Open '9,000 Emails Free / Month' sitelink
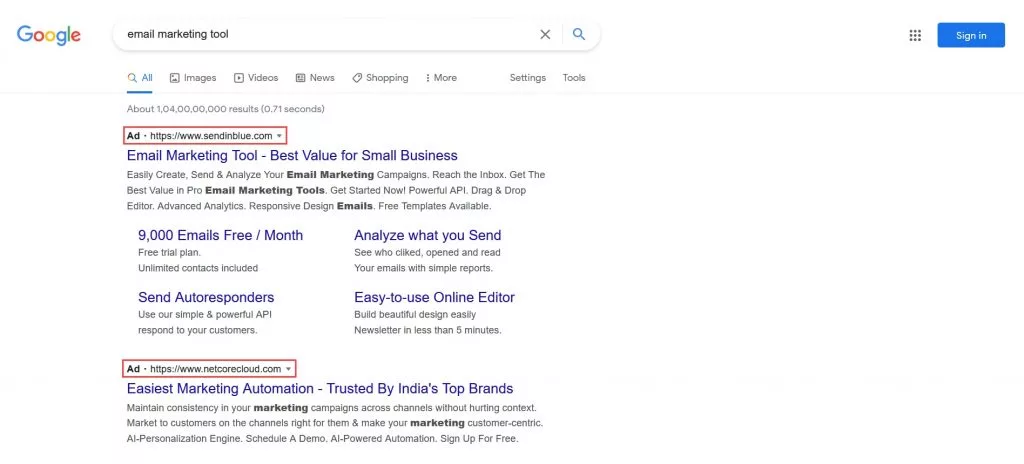This screenshot has height=464, width=1024. coord(220,235)
